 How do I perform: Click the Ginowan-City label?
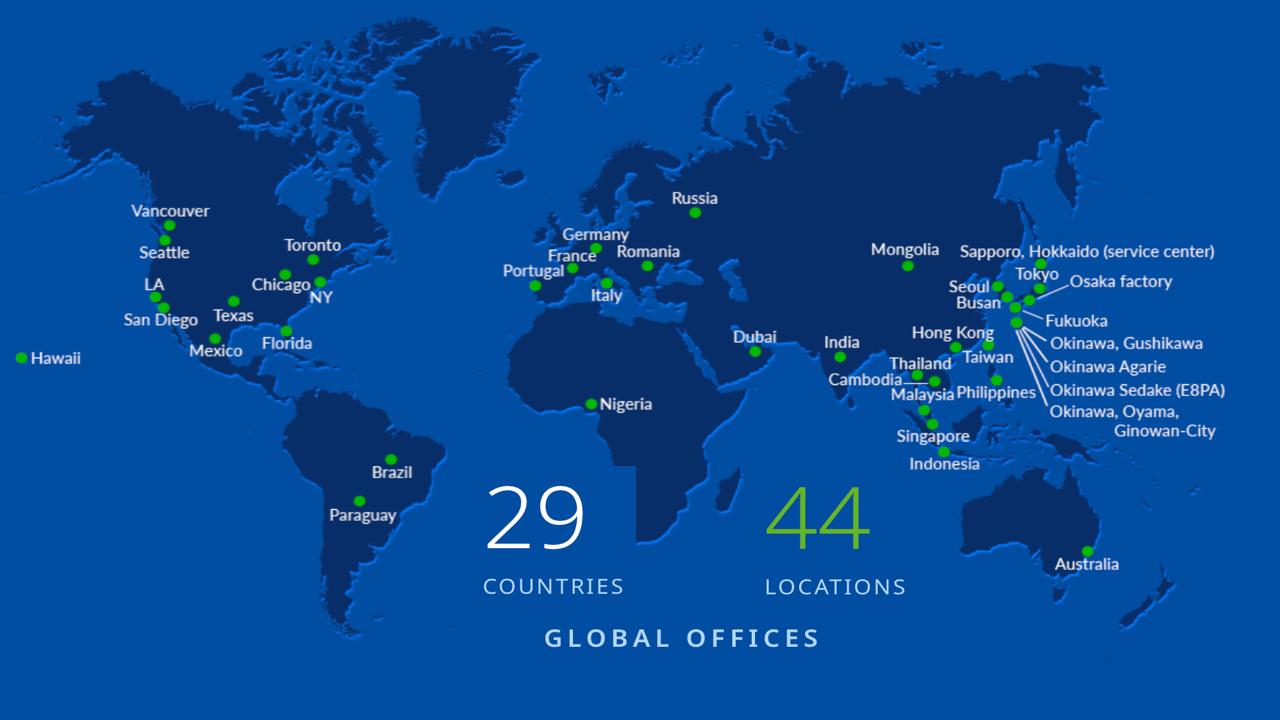pyautogui.click(x=1165, y=431)
